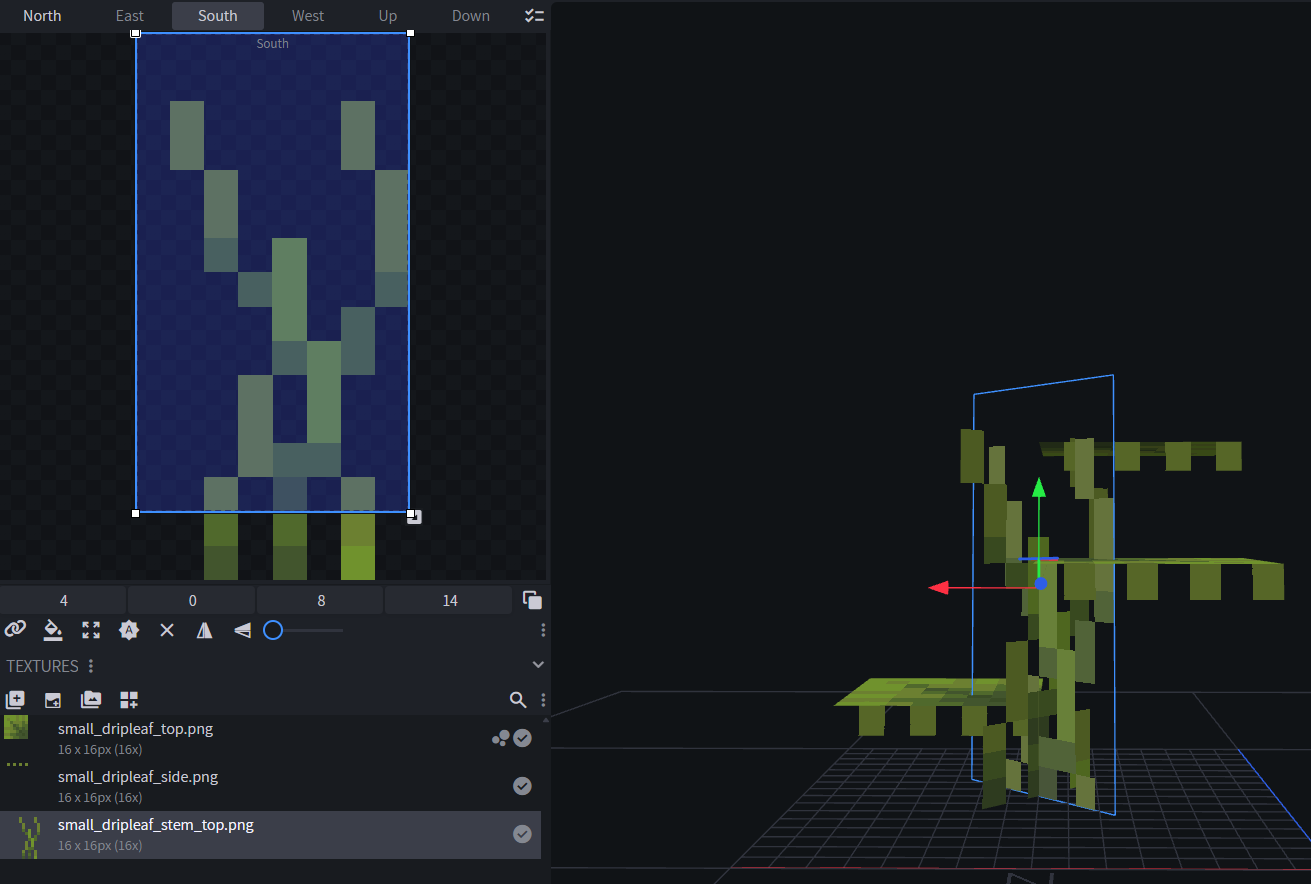Toggle saved checkmark on small_dripleaf_top.png
Viewport: 1311px width, 884px height.
click(522, 738)
